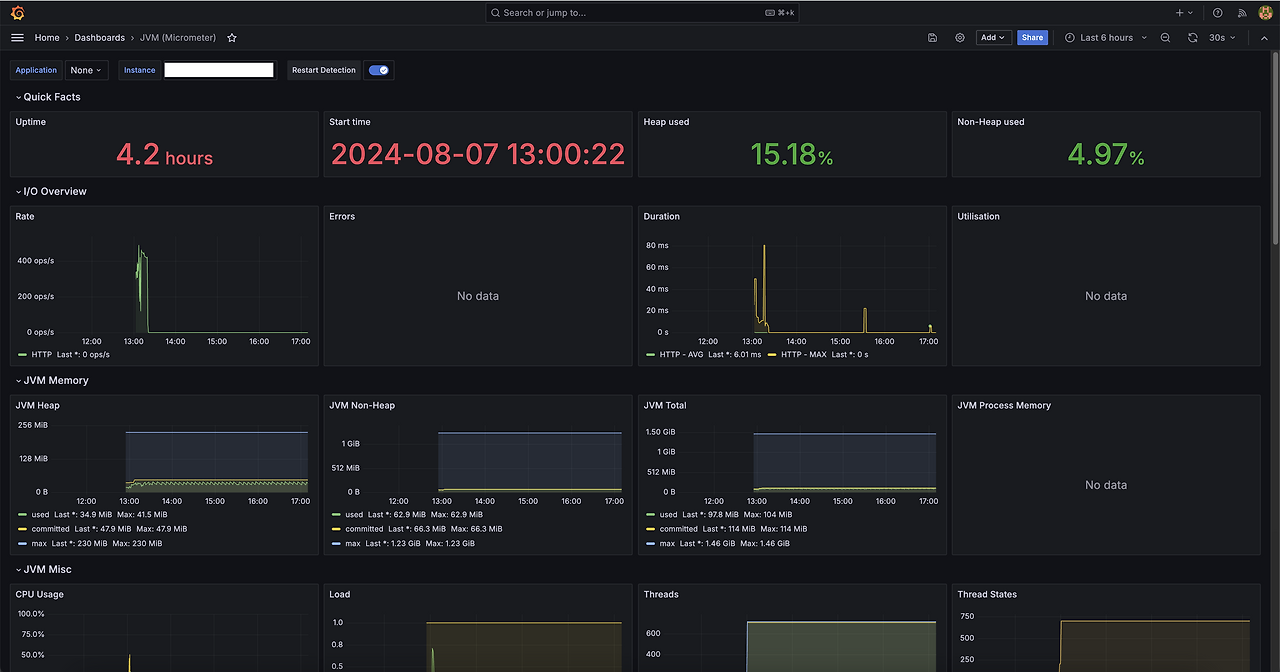1280x672 pixels.
Task: Open the Heap used panel title
Action: tap(666, 122)
